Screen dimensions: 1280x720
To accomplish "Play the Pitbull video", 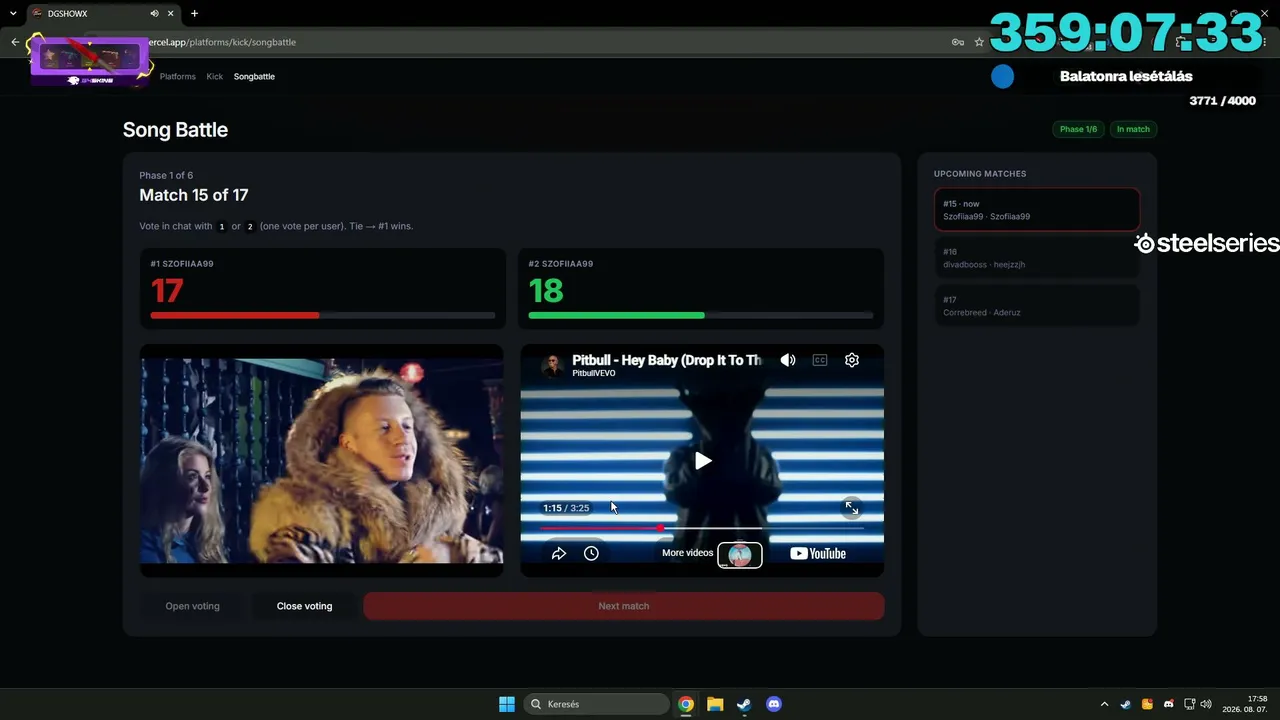I will 703,461.
